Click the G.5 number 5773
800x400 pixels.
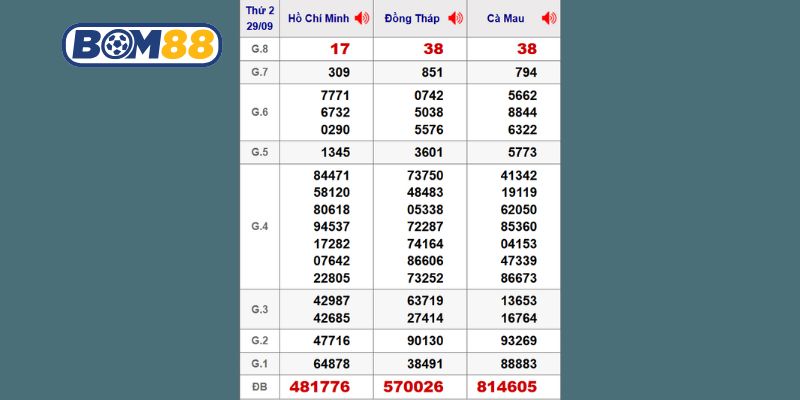(x=522, y=152)
